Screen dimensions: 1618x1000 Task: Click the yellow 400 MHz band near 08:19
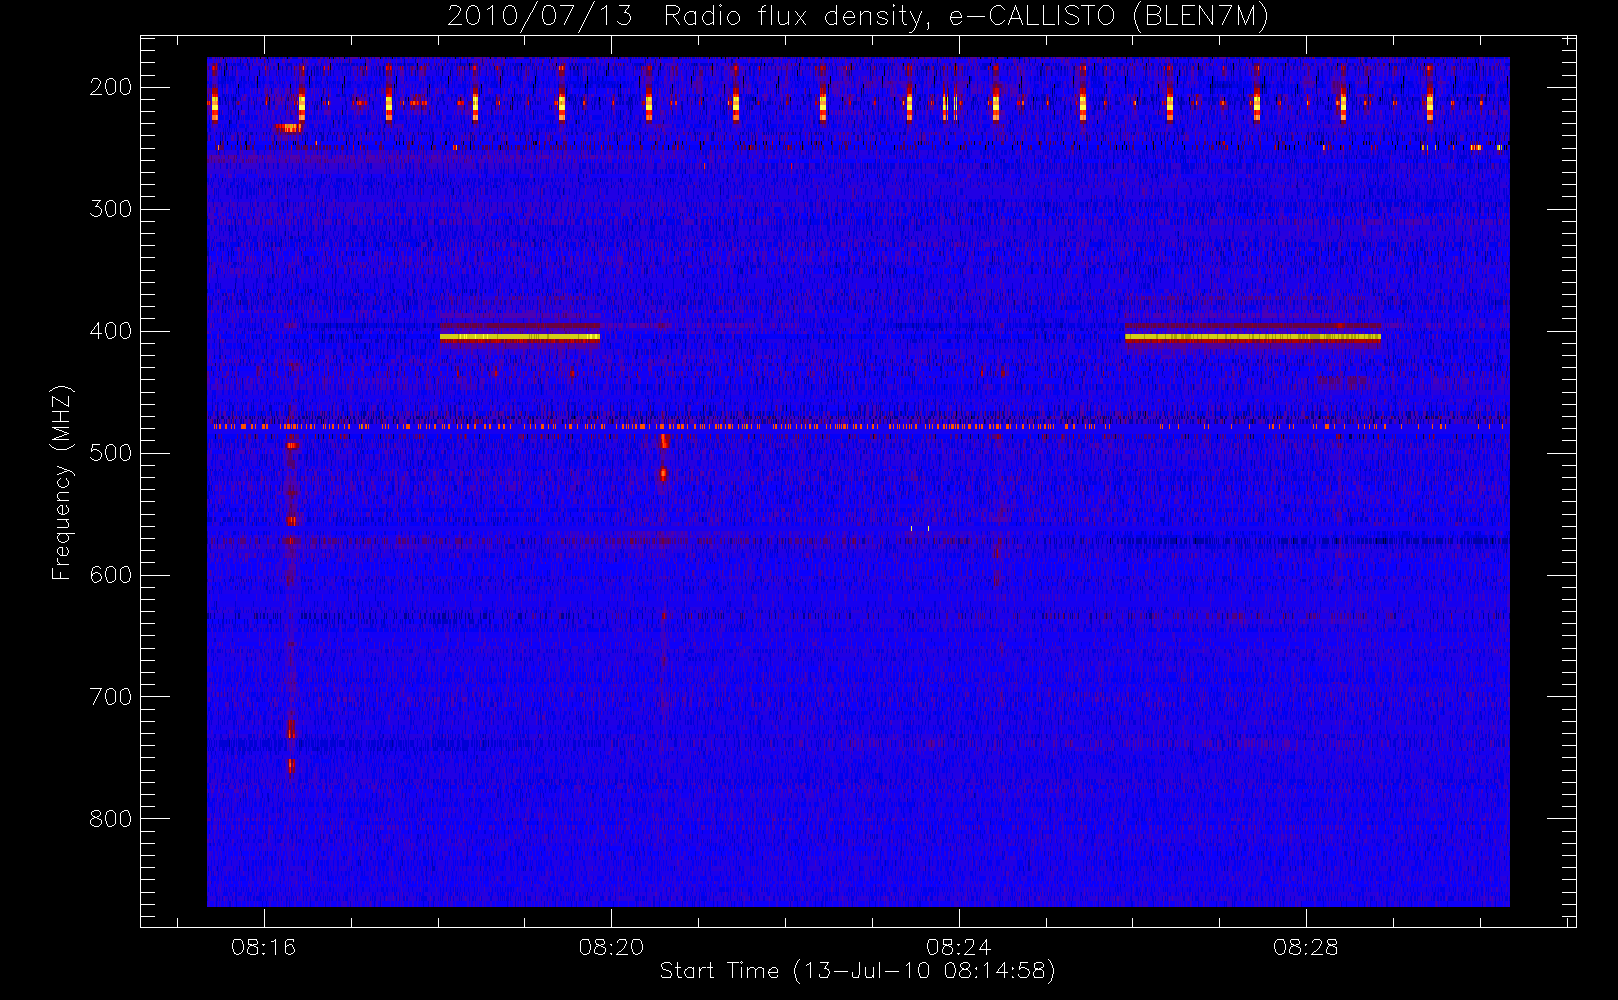520,337
